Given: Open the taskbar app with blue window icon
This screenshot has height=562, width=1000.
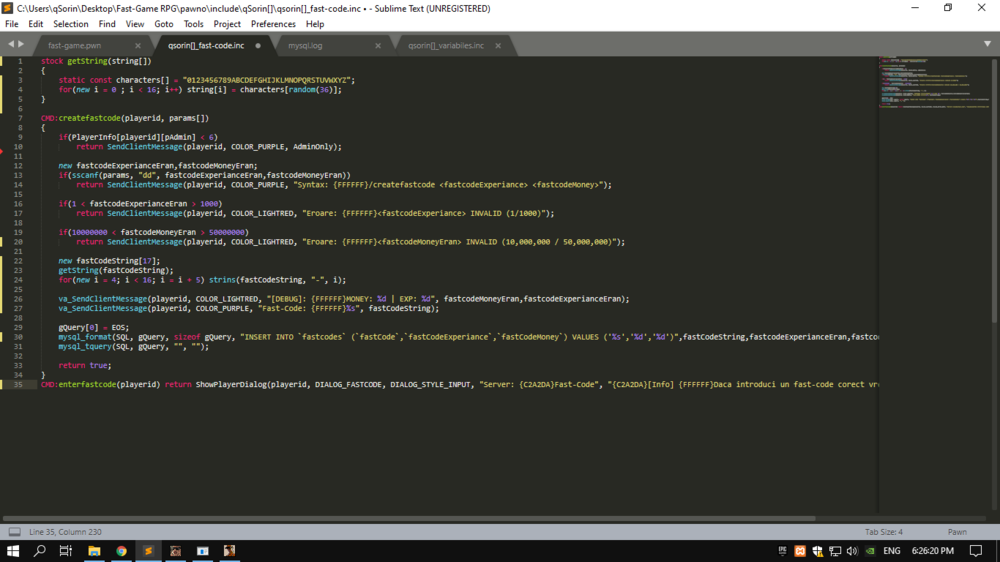Looking at the screenshot, I should 202,551.
